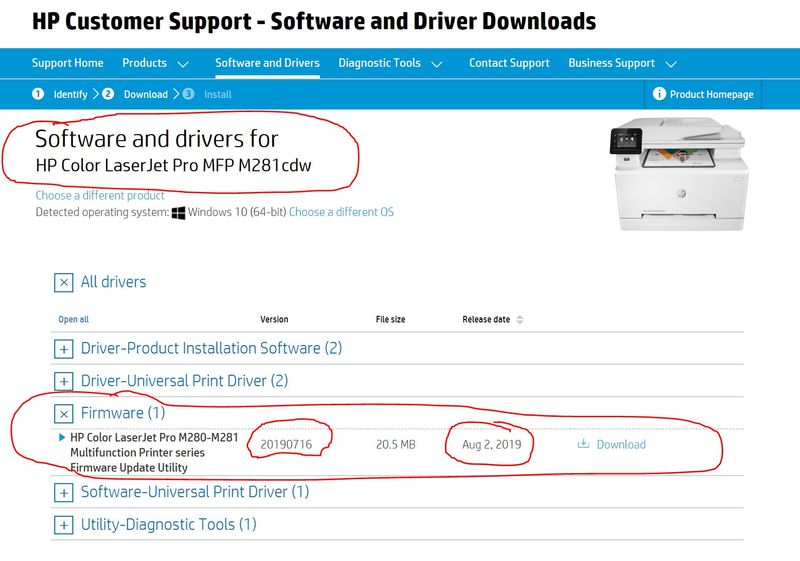The height and width of the screenshot is (561, 800).
Task: Click the step 2 Download circle icon
Action: 109,94
